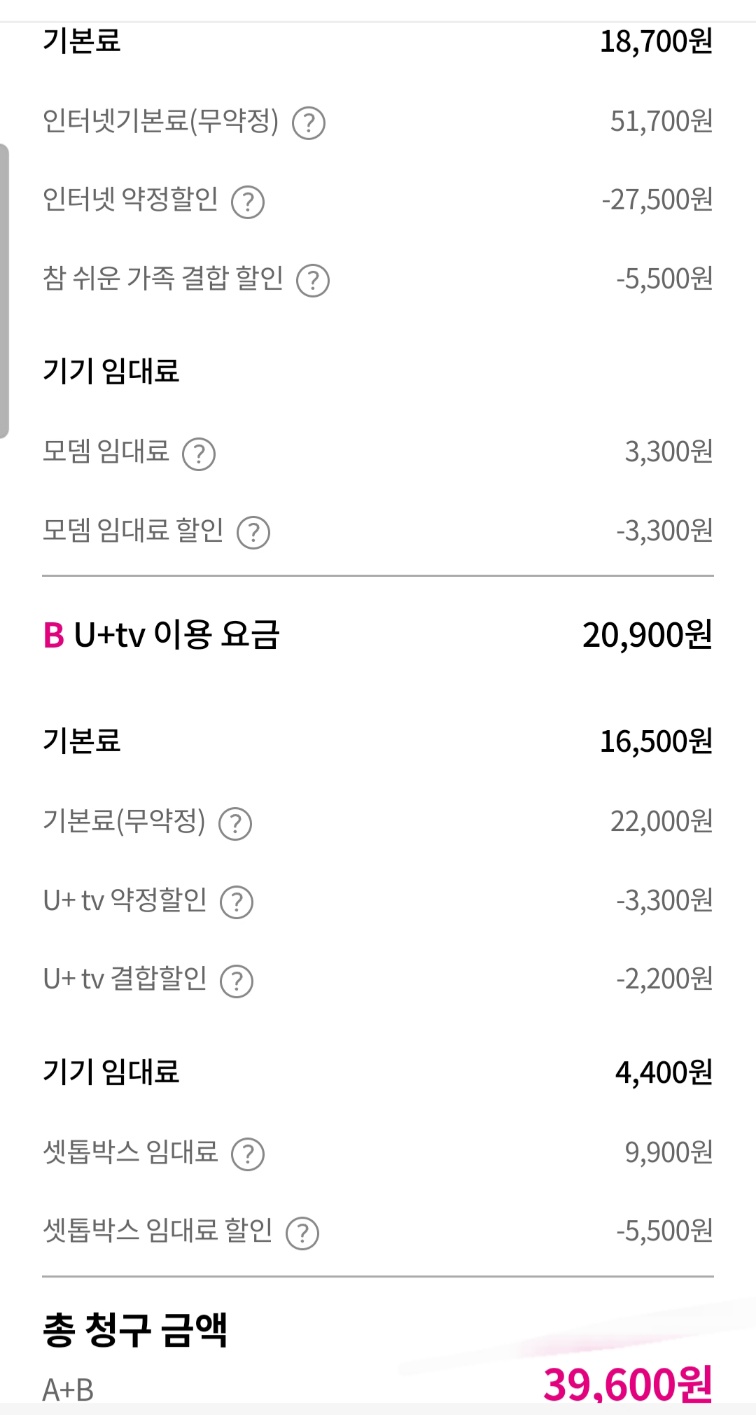Tap the 4,400원 device rental subtotal
The height and width of the screenshot is (1415, 756).
click(663, 1073)
